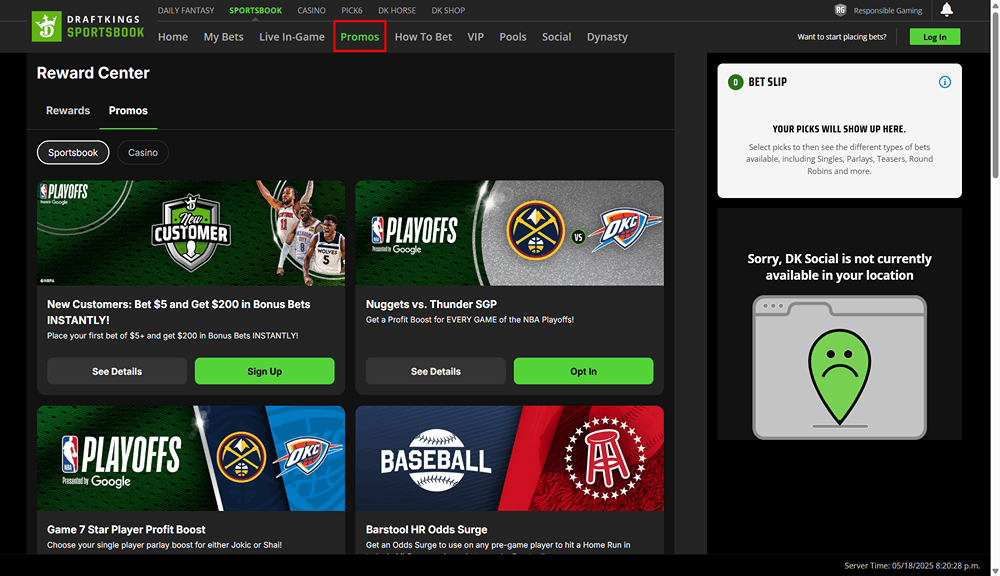Select the Sportsbook filter chip
The image size is (1000, 576).
click(x=73, y=152)
